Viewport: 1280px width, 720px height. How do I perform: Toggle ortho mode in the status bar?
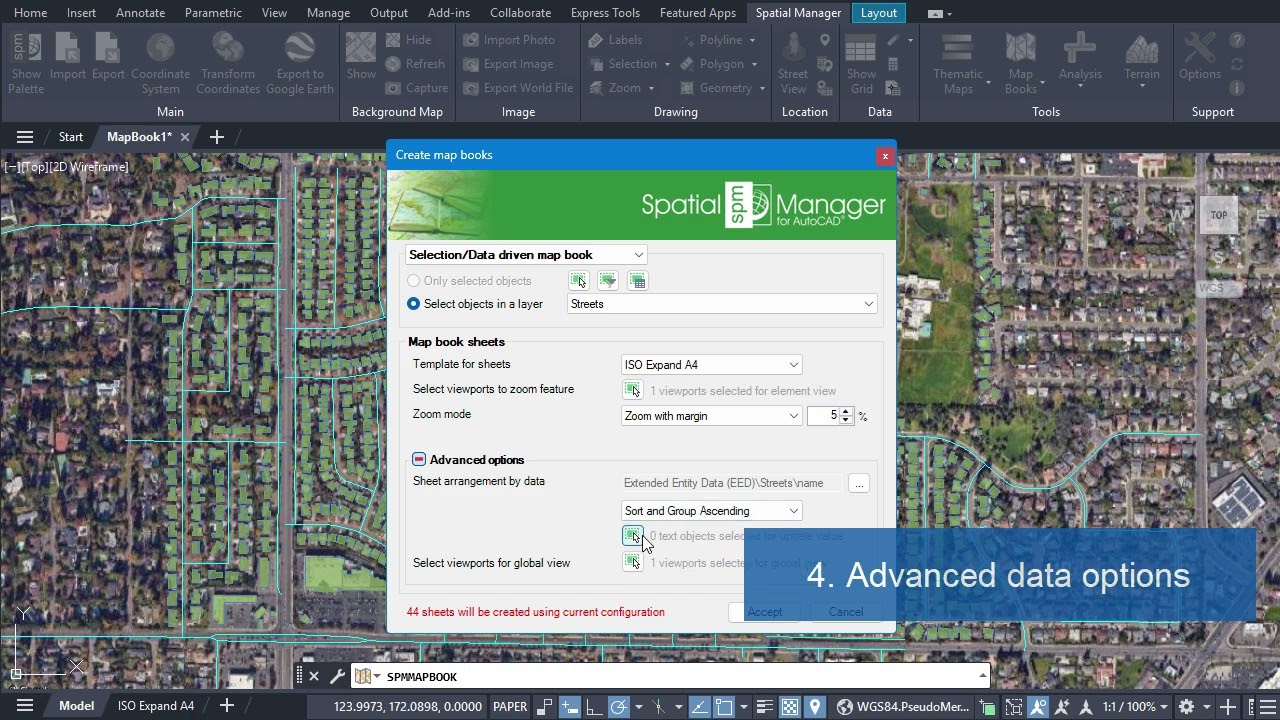click(593, 707)
